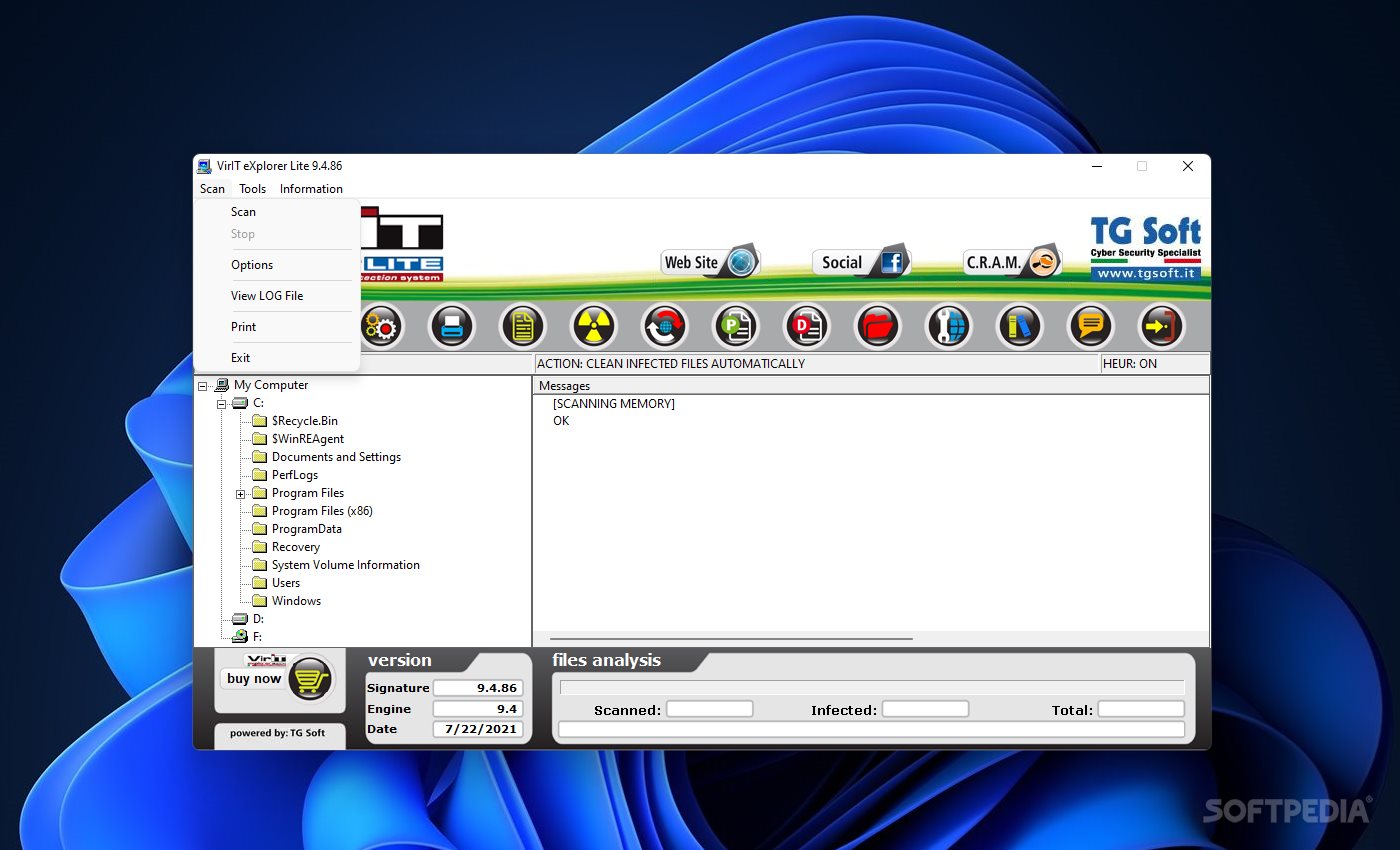Open the www.tgsoft.it link
Image resolution: width=1400 pixels, height=850 pixels.
coord(1146,273)
